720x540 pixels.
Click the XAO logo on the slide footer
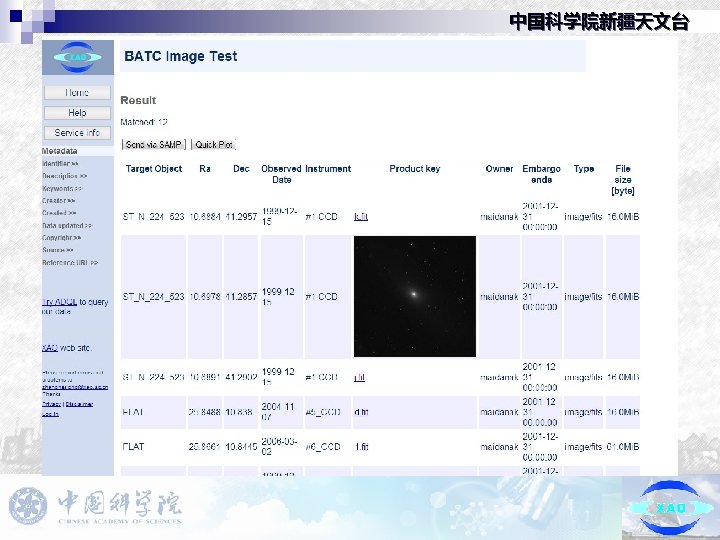[x=670, y=507]
